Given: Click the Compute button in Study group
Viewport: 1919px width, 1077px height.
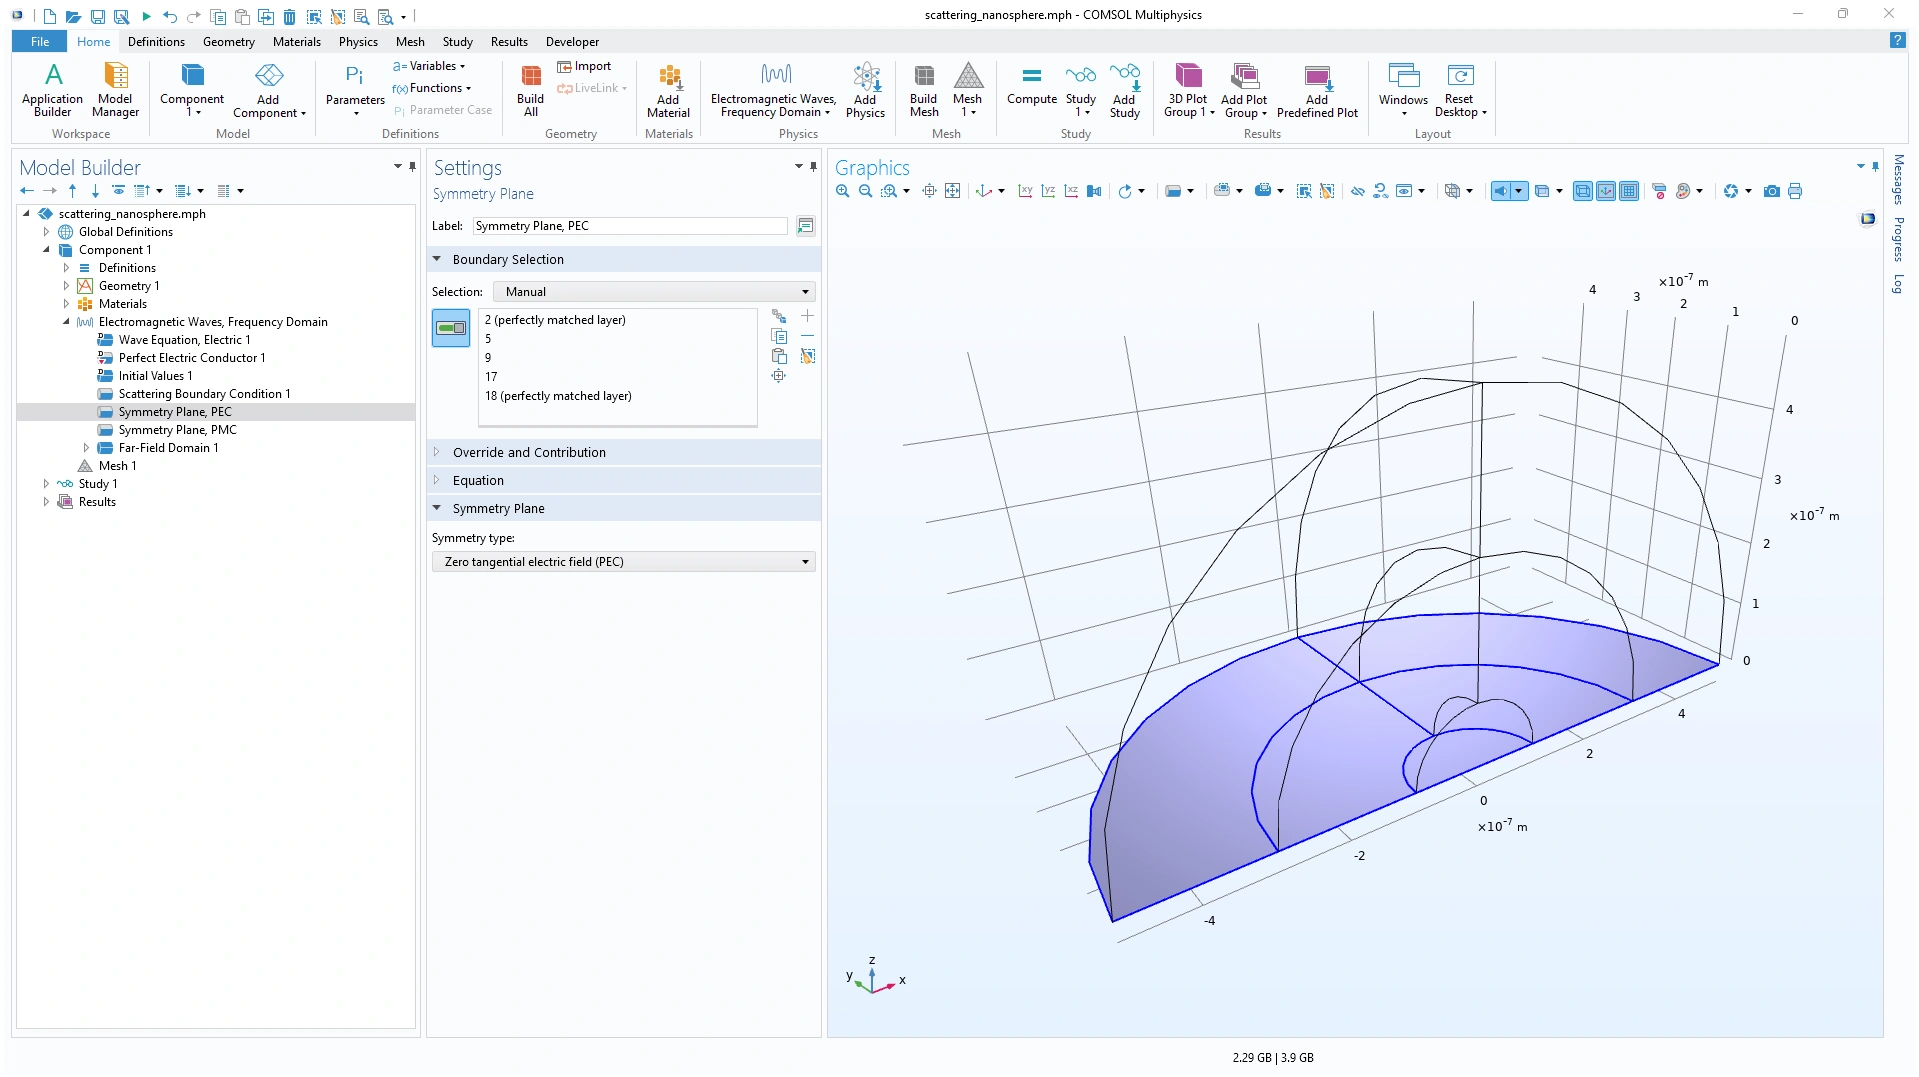Looking at the screenshot, I should click(1031, 86).
